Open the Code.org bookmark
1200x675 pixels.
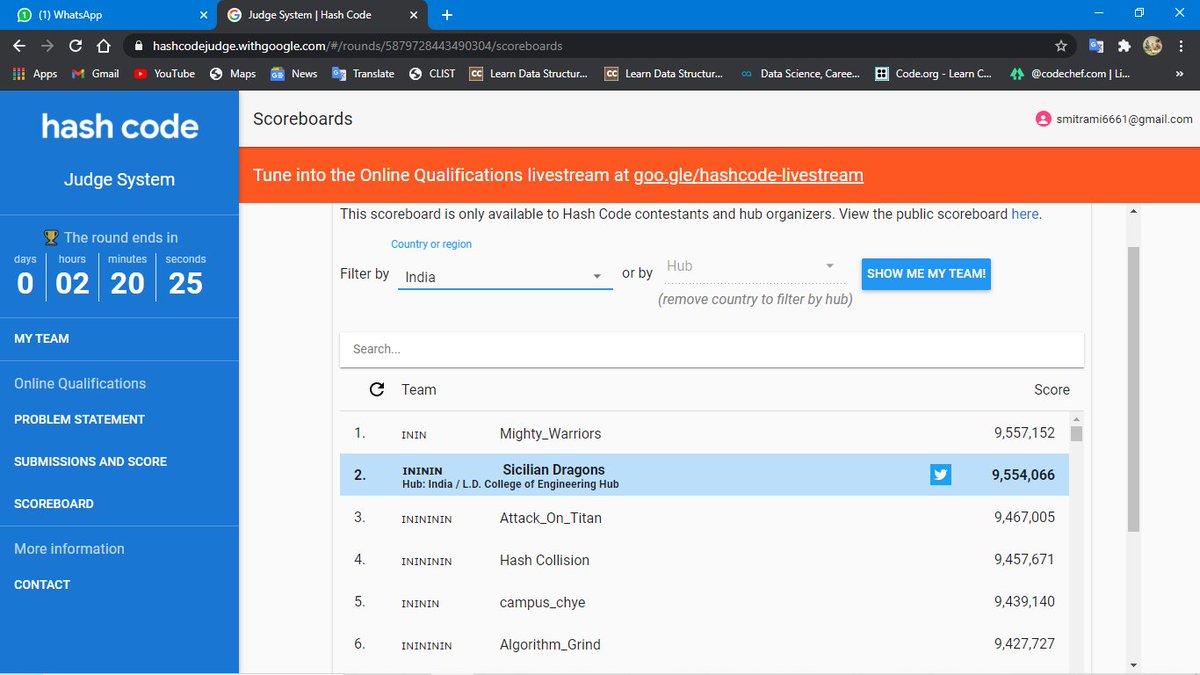[933, 73]
